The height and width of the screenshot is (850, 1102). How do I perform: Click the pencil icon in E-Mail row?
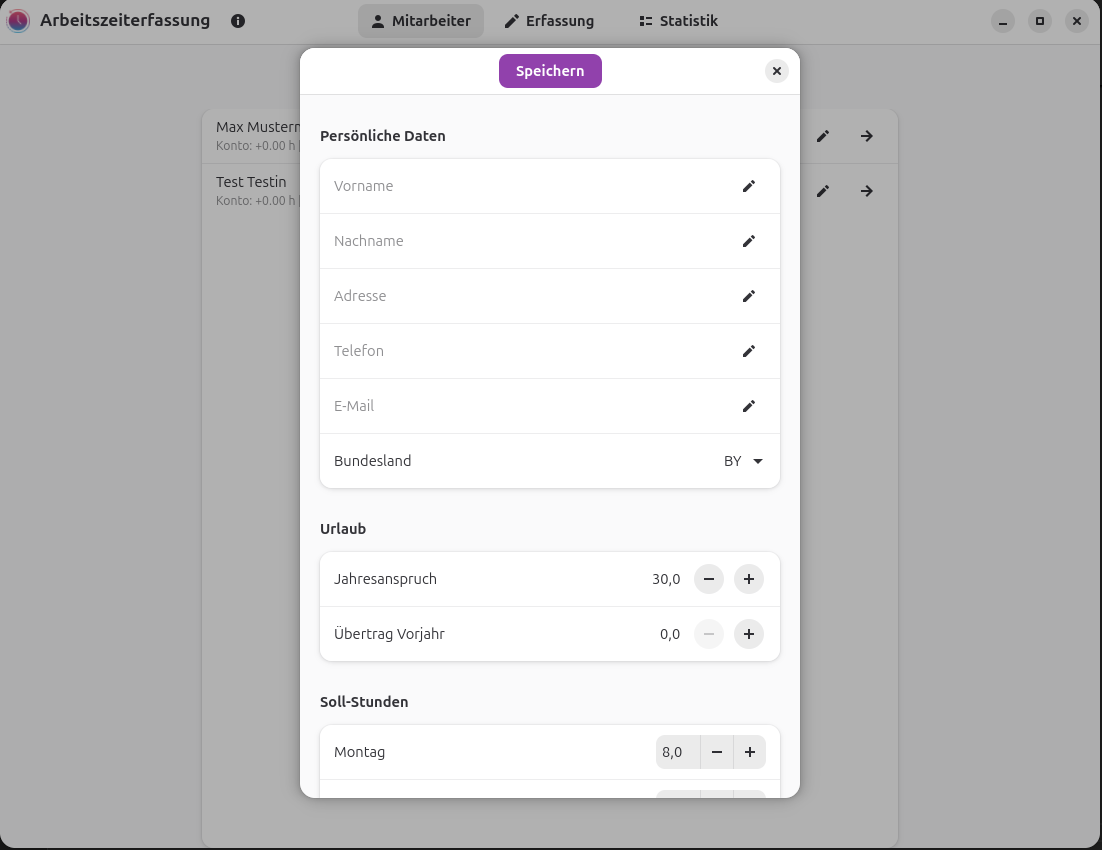click(x=748, y=406)
